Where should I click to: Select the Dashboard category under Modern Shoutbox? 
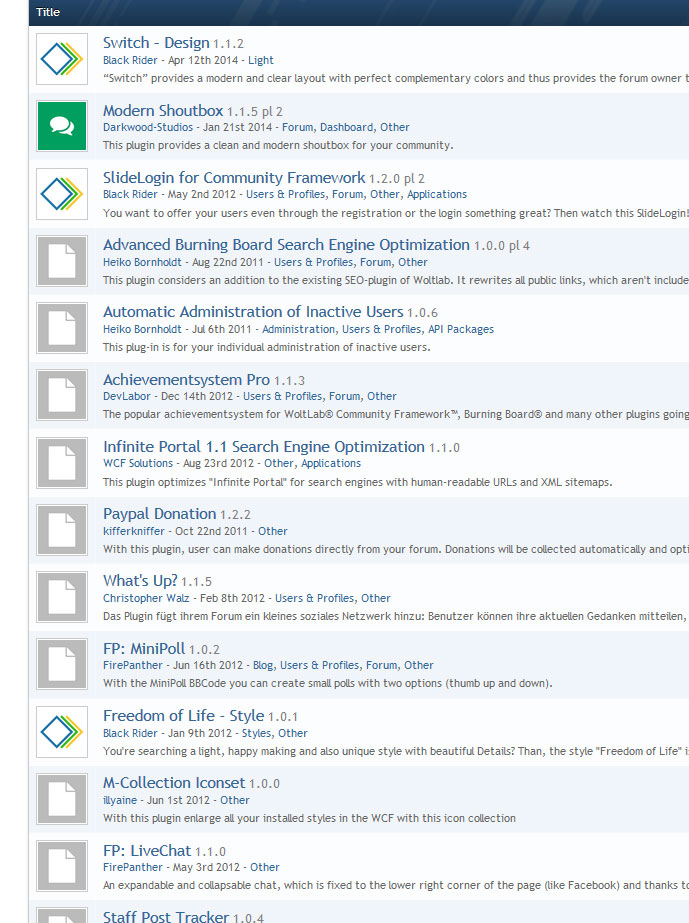click(x=346, y=128)
